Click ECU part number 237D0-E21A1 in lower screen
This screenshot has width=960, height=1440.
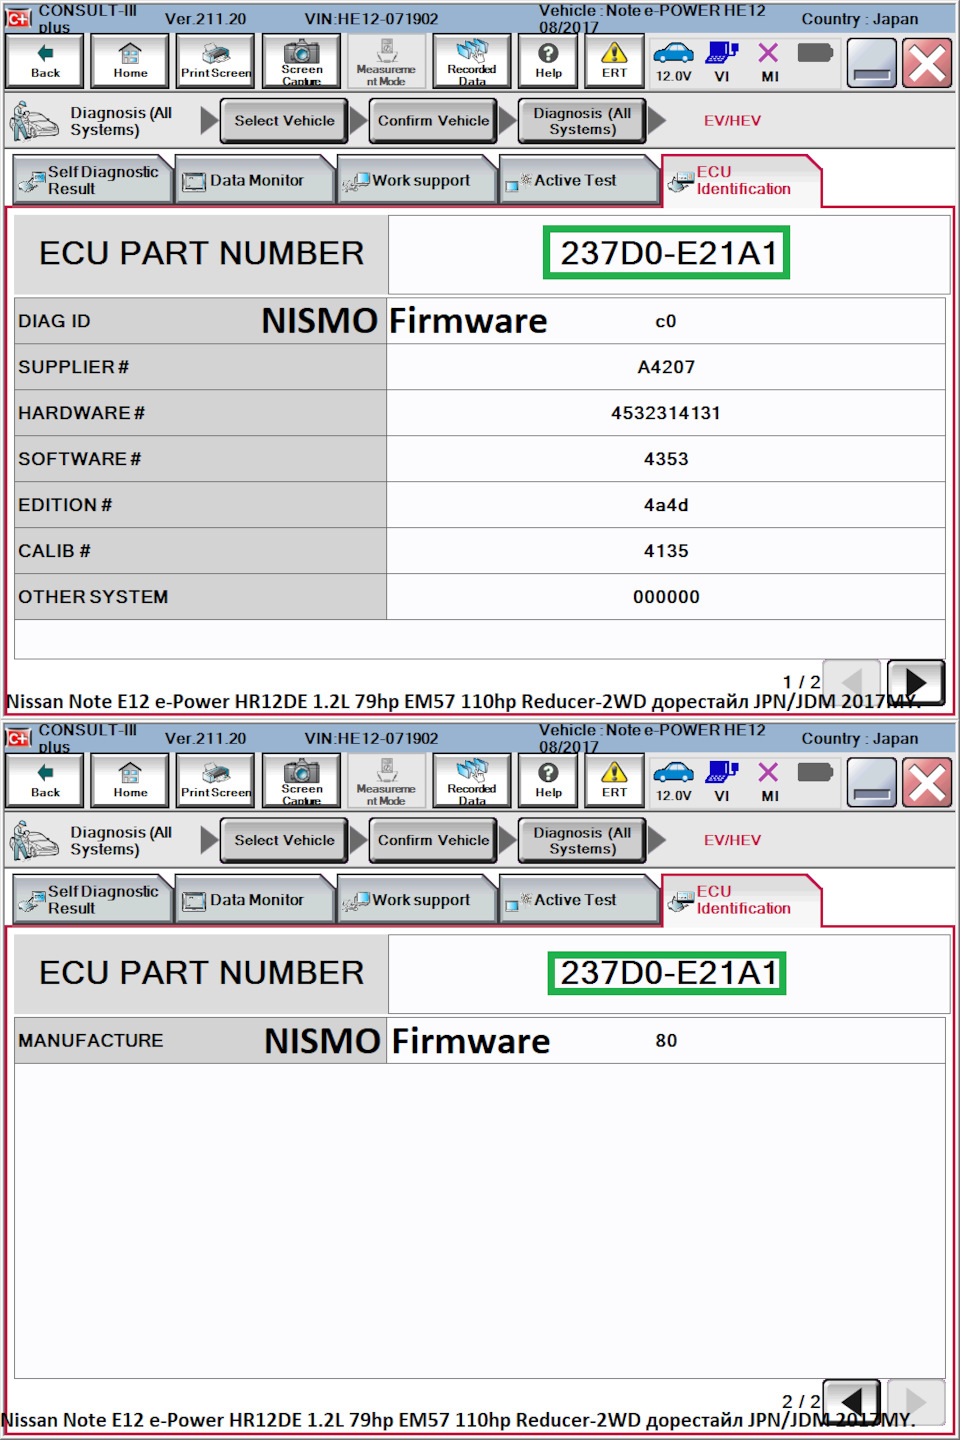pos(667,973)
